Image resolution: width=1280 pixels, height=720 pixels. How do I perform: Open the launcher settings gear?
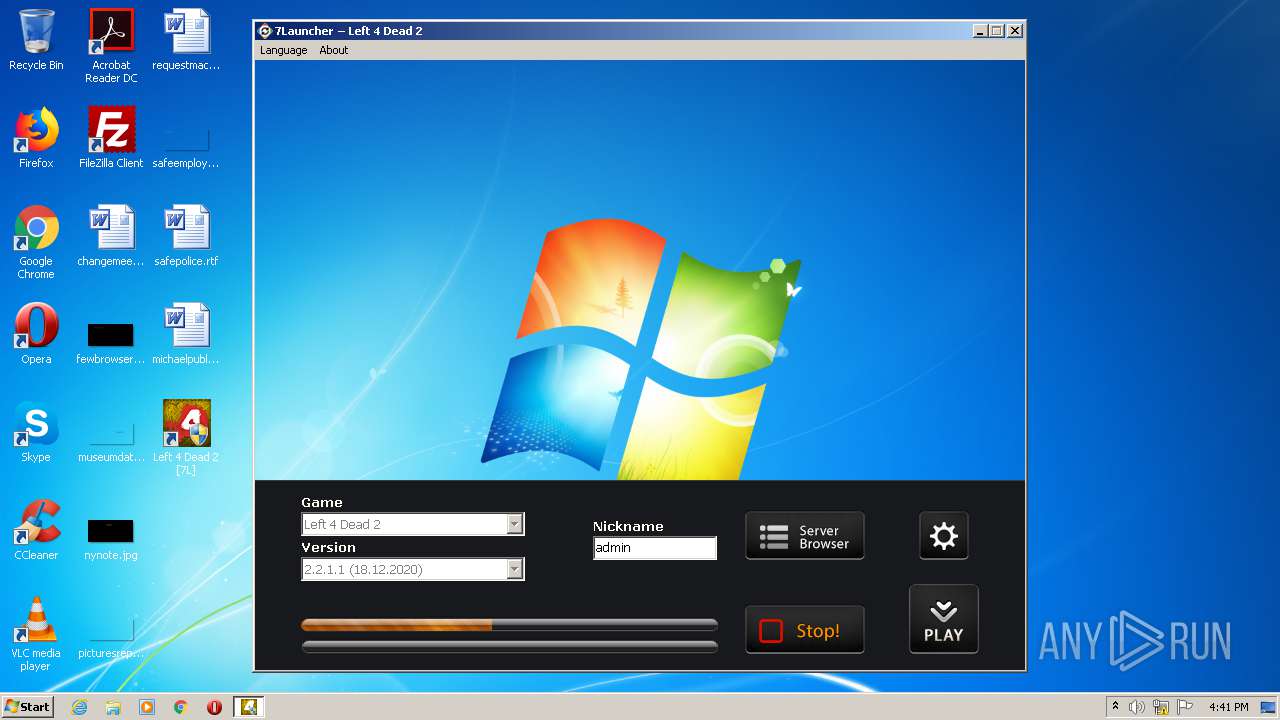pos(943,536)
